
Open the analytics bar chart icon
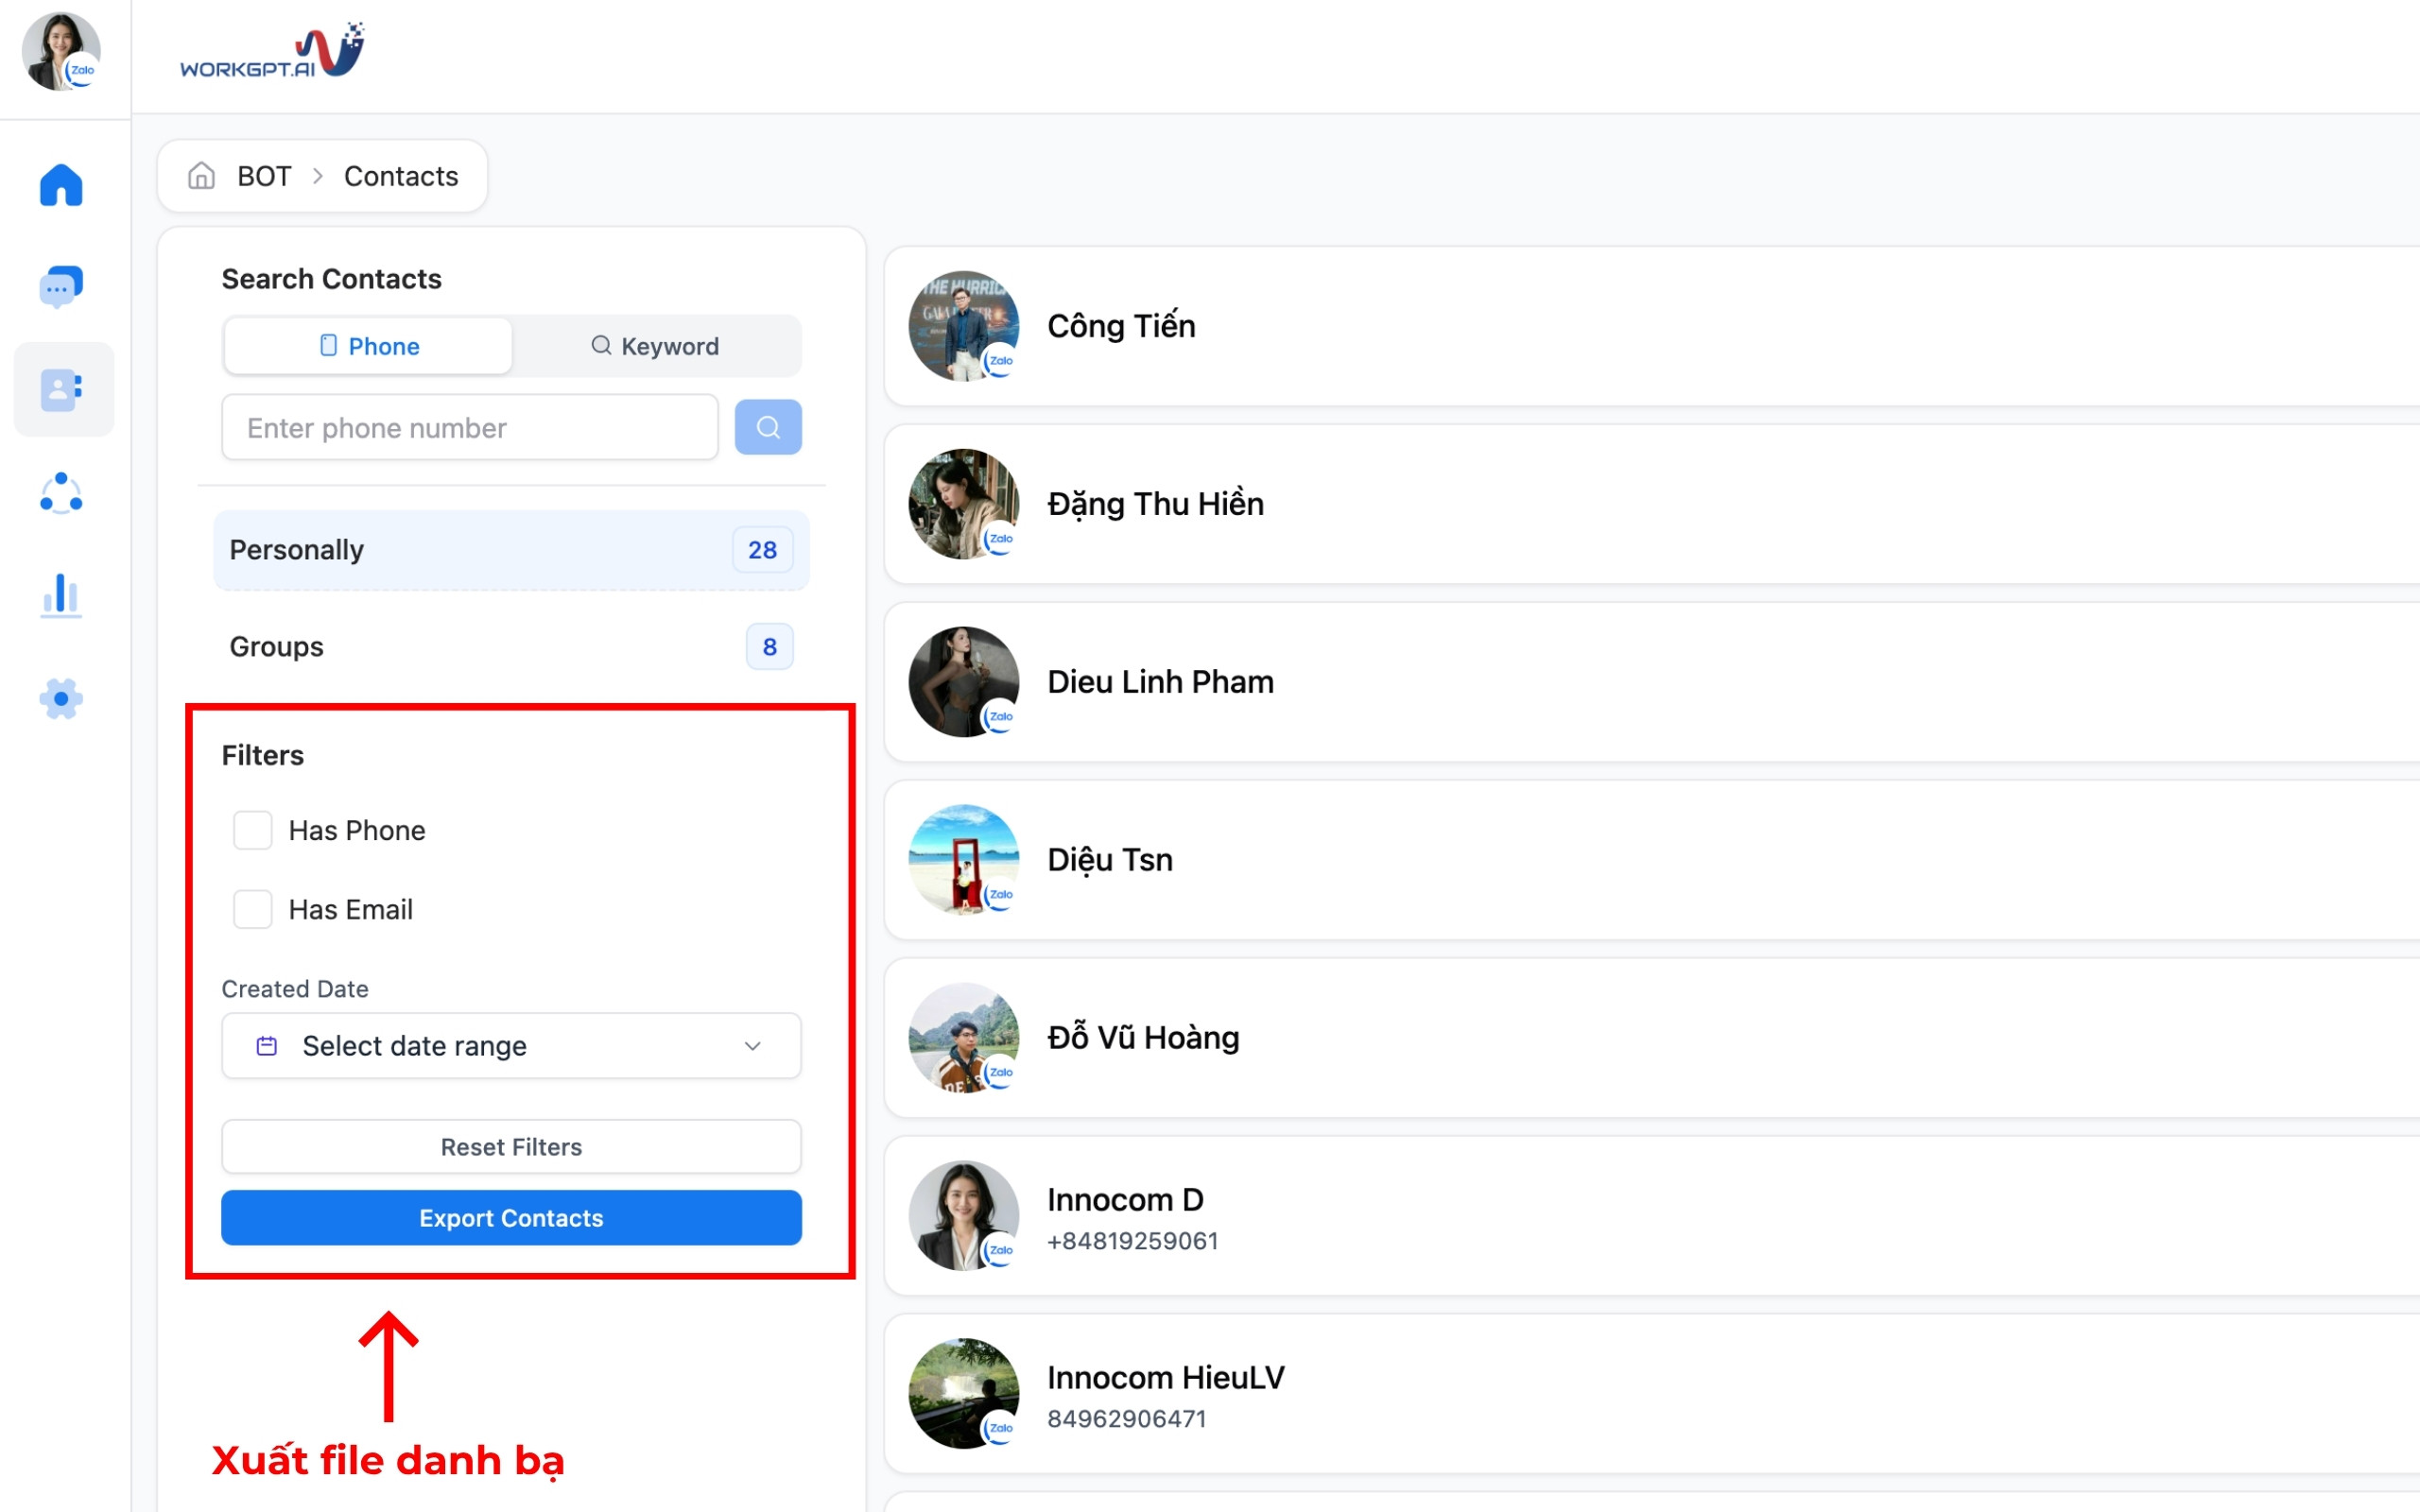pyautogui.click(x=61, y=596)
